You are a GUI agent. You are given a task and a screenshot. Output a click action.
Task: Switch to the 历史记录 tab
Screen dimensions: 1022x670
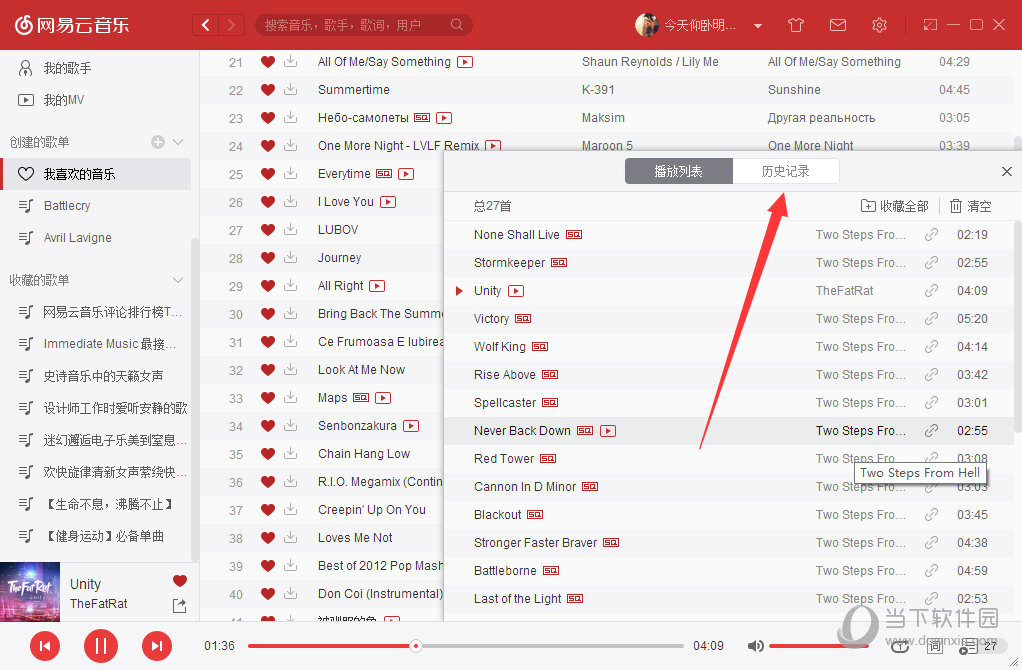tap(785, 171)
